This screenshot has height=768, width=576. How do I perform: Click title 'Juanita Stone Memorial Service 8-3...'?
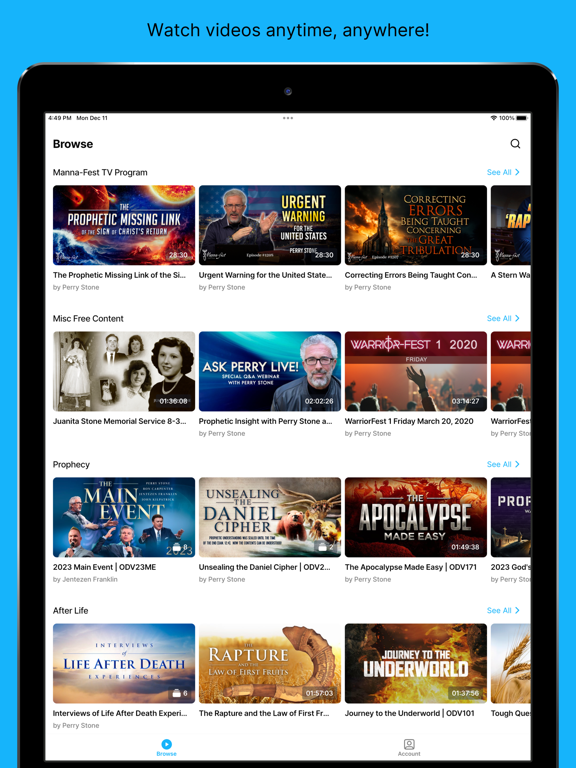[120, 421]
